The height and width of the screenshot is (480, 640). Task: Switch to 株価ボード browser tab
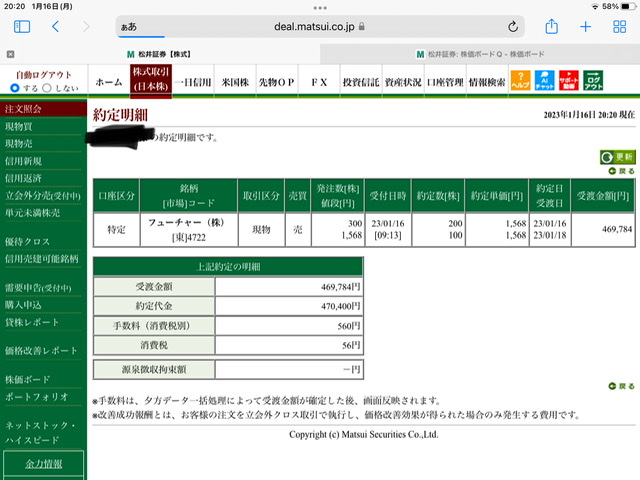[480, 54]
